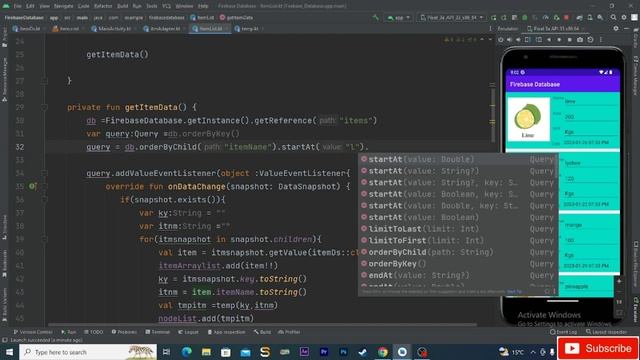640x360 pixels.
Task: Select startAt(value: Boolean) completion suggestion
Action: click(x=458, y=218)
